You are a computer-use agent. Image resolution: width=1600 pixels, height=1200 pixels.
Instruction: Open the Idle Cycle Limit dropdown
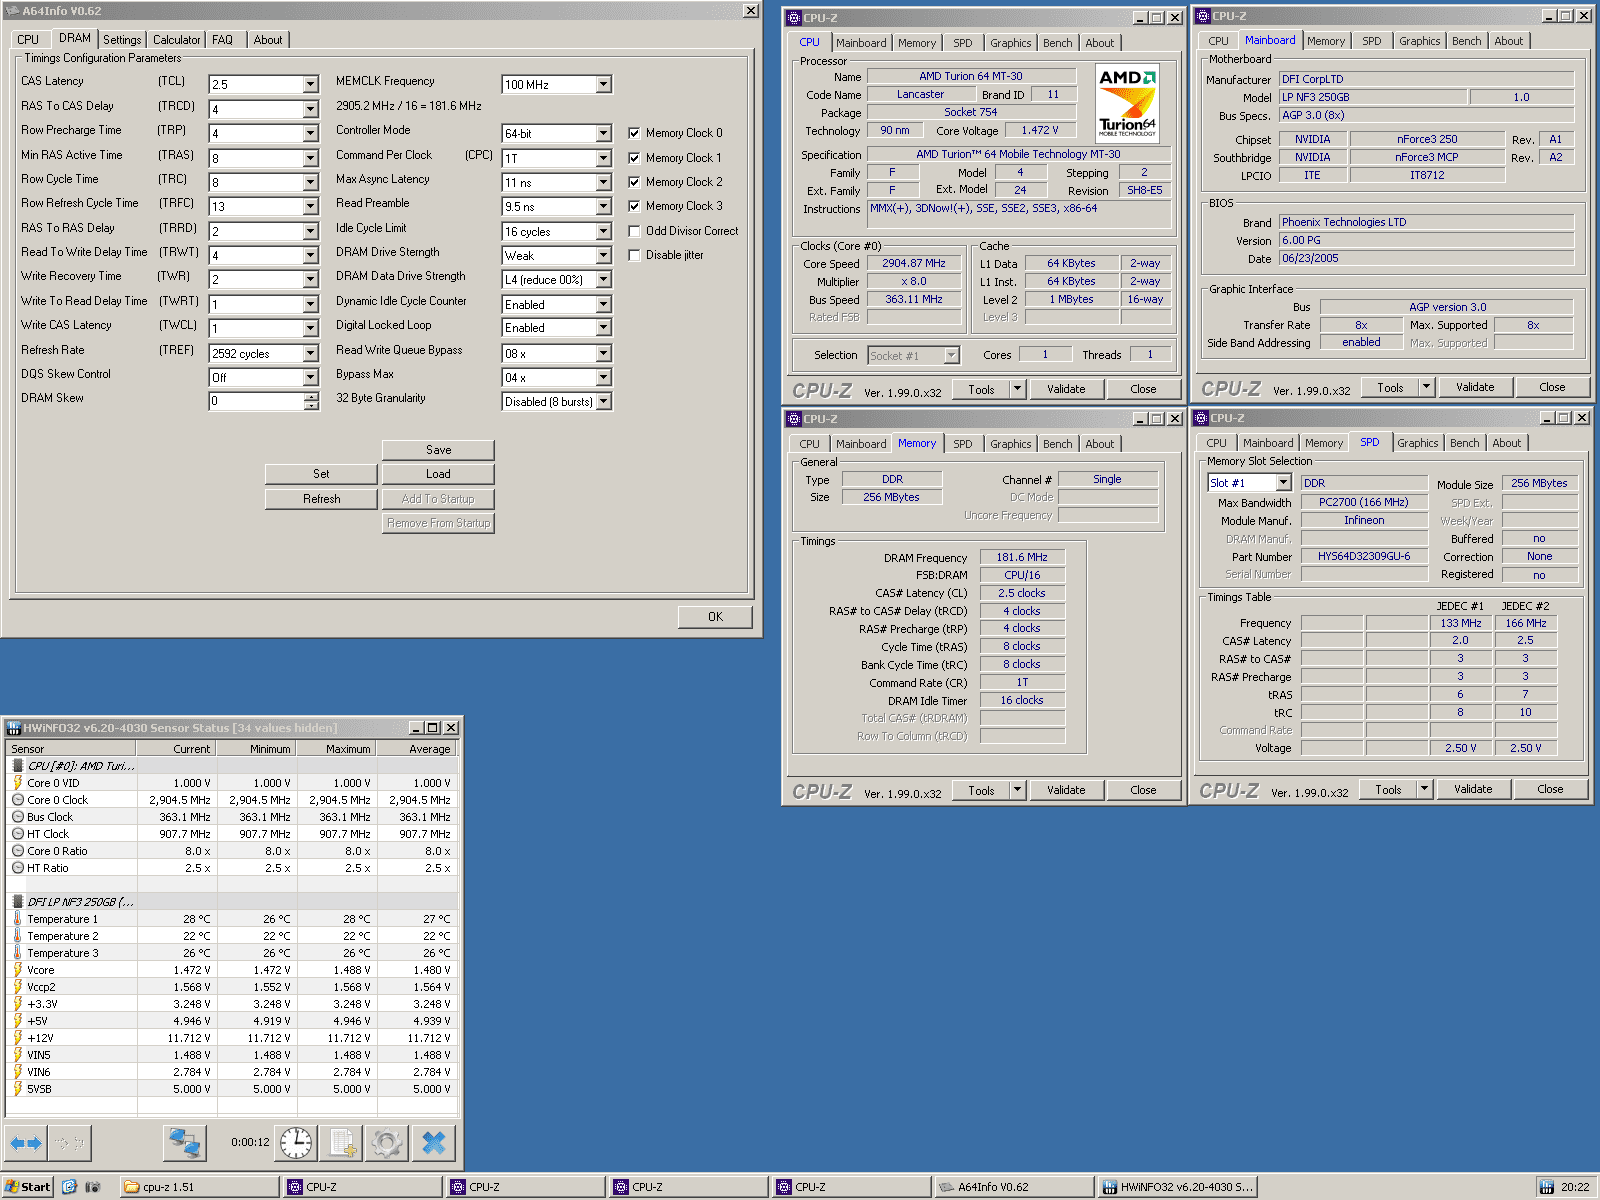(603, 231)
